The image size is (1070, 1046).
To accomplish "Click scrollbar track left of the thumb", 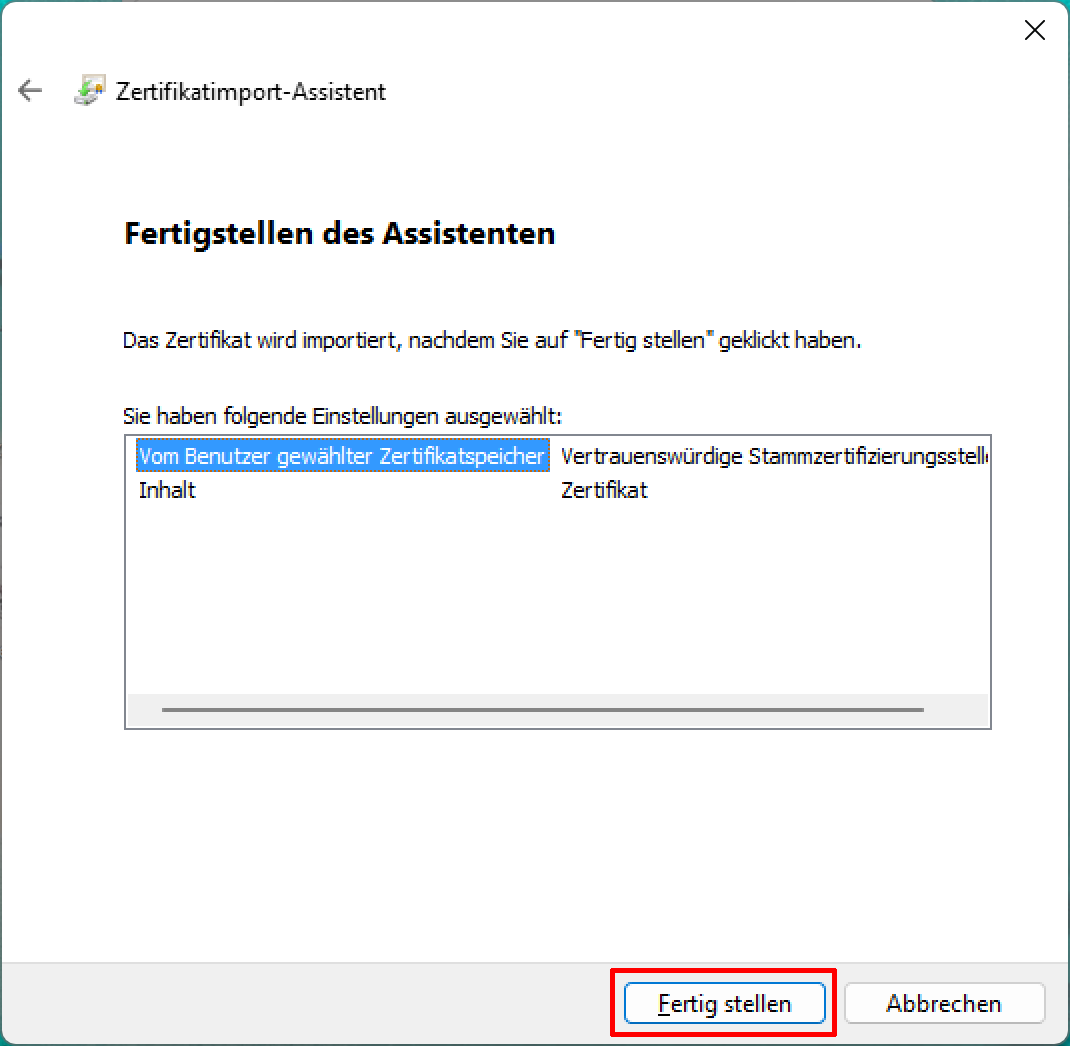I will pyautogui.click(x=145, y=710).
